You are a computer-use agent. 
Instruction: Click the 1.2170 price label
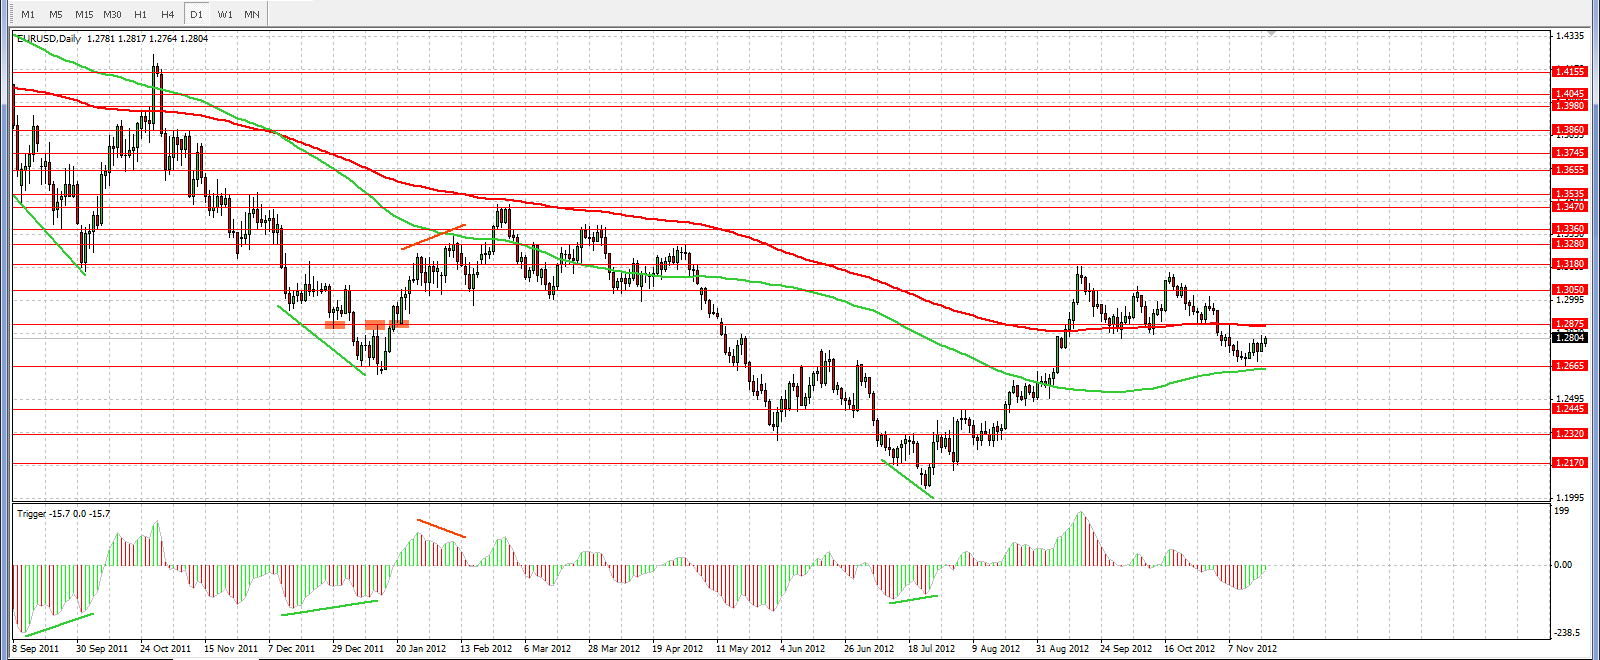pyautogui.click(x=1569, y=462)
